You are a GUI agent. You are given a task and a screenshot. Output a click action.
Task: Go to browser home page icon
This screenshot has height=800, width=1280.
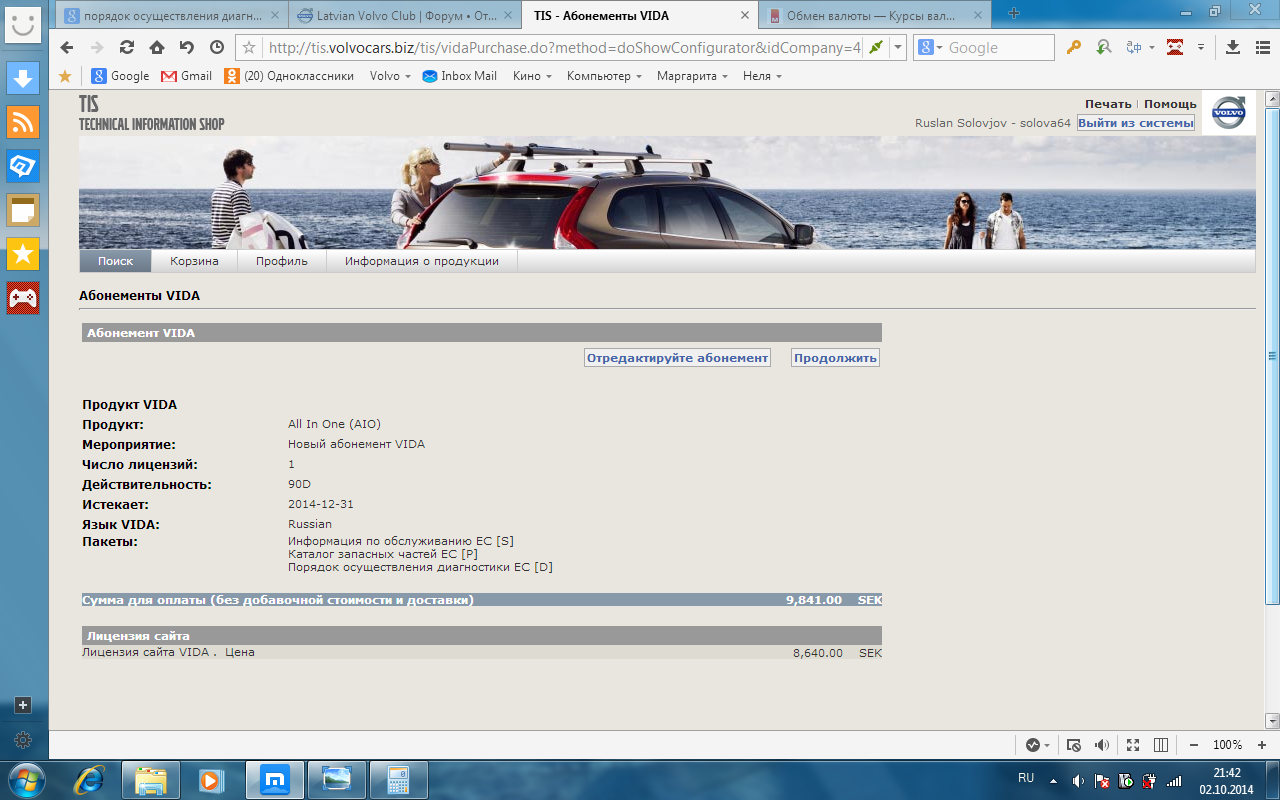pos(157,47)
